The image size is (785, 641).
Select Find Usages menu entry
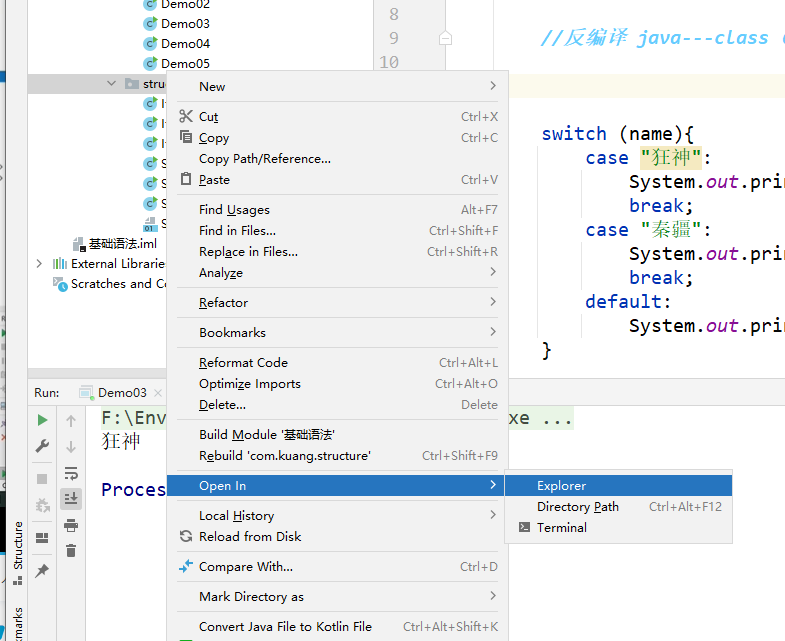[x=337, y=210]
